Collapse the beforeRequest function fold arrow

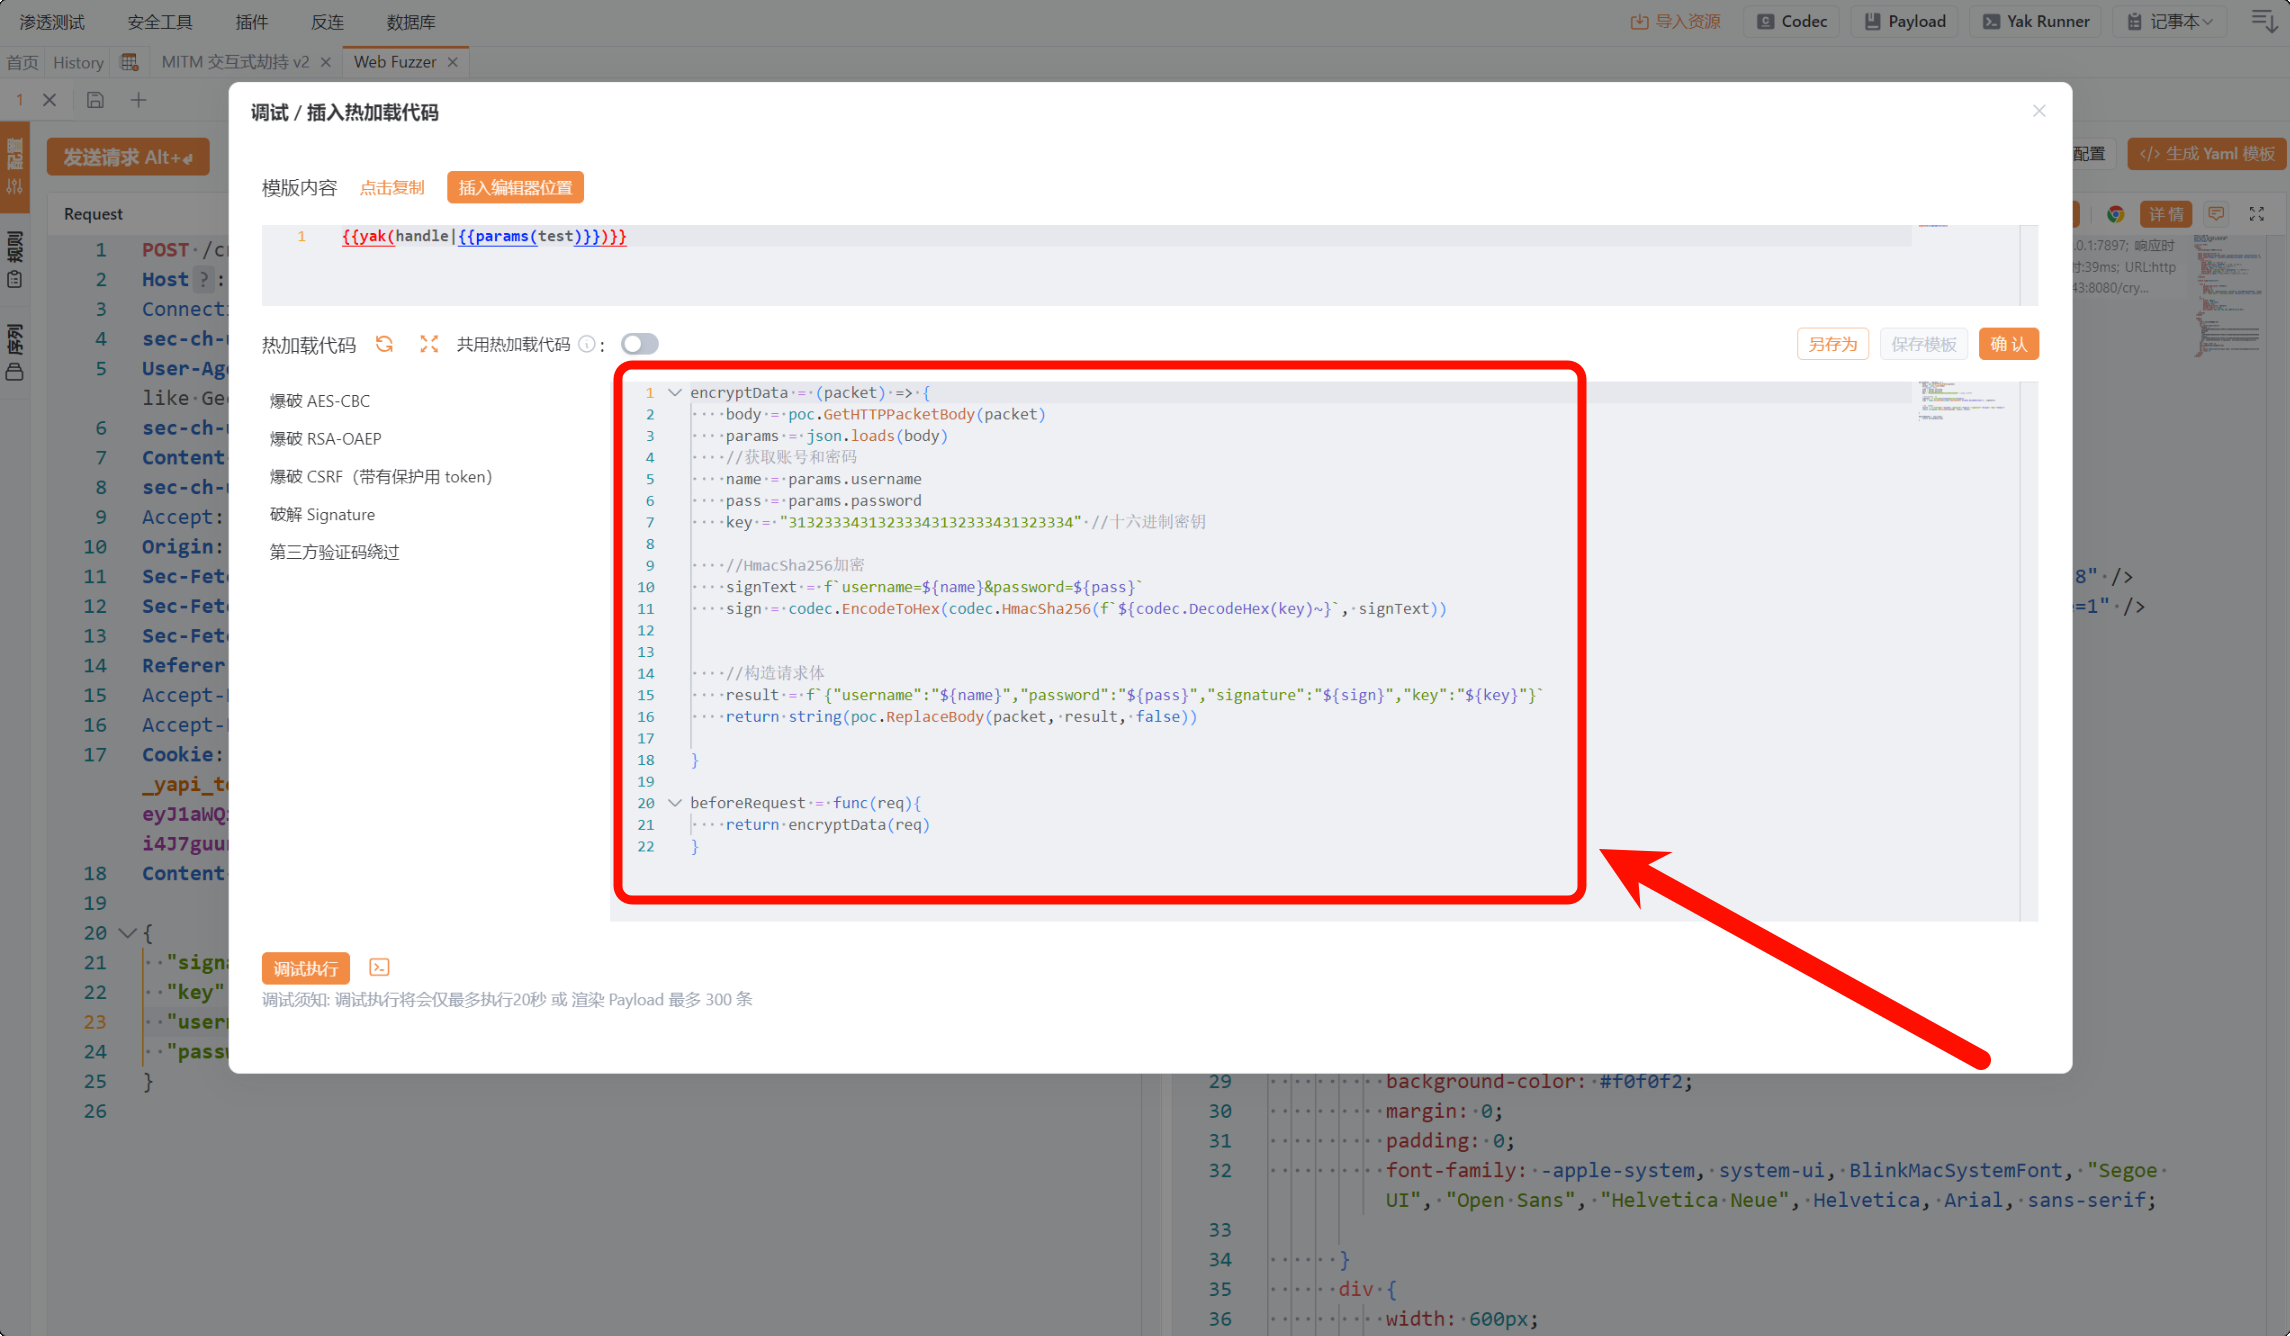[675, 802]
